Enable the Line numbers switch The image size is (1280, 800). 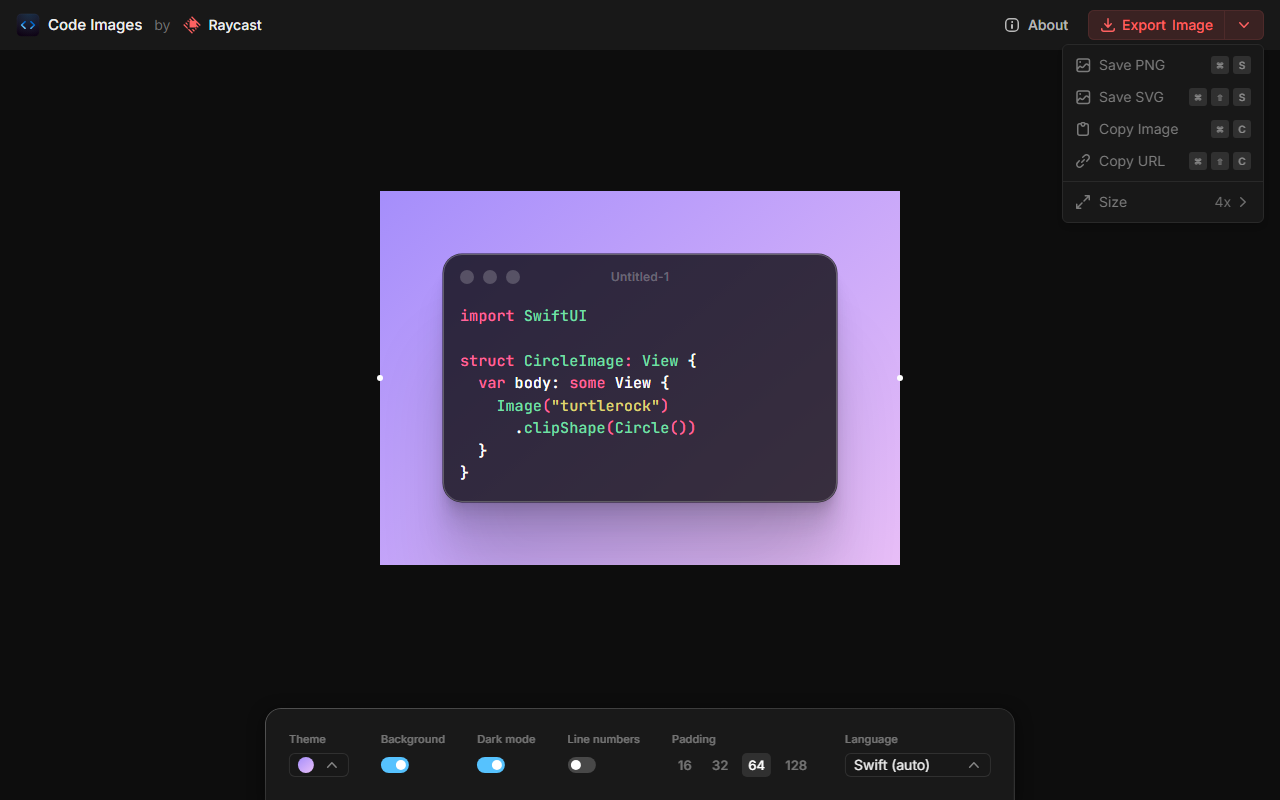pos(581,765)
